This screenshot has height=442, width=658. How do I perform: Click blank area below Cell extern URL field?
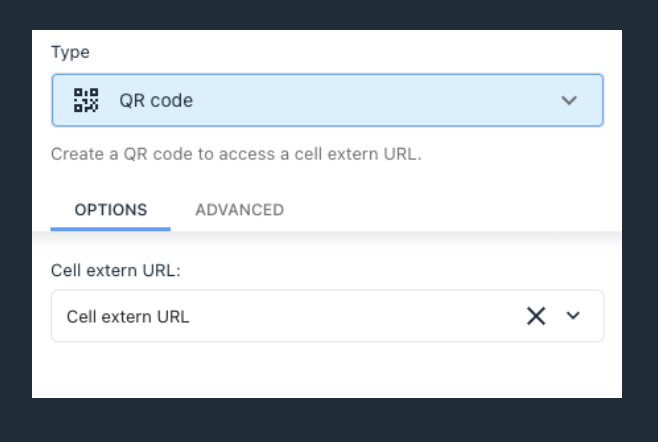click(327, 369)
